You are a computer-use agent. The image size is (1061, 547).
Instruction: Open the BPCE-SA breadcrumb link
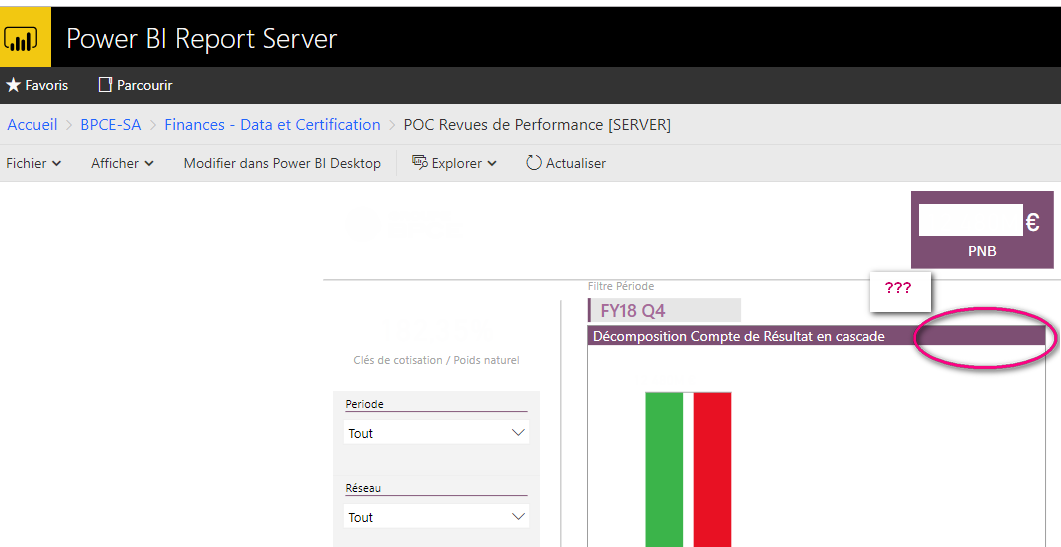(x=110, y=125)
